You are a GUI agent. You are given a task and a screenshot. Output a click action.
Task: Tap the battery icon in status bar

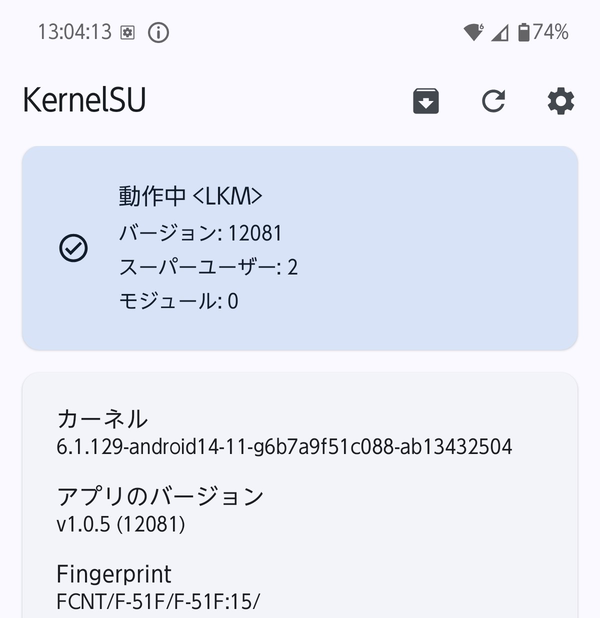click(x=523, y=33)
